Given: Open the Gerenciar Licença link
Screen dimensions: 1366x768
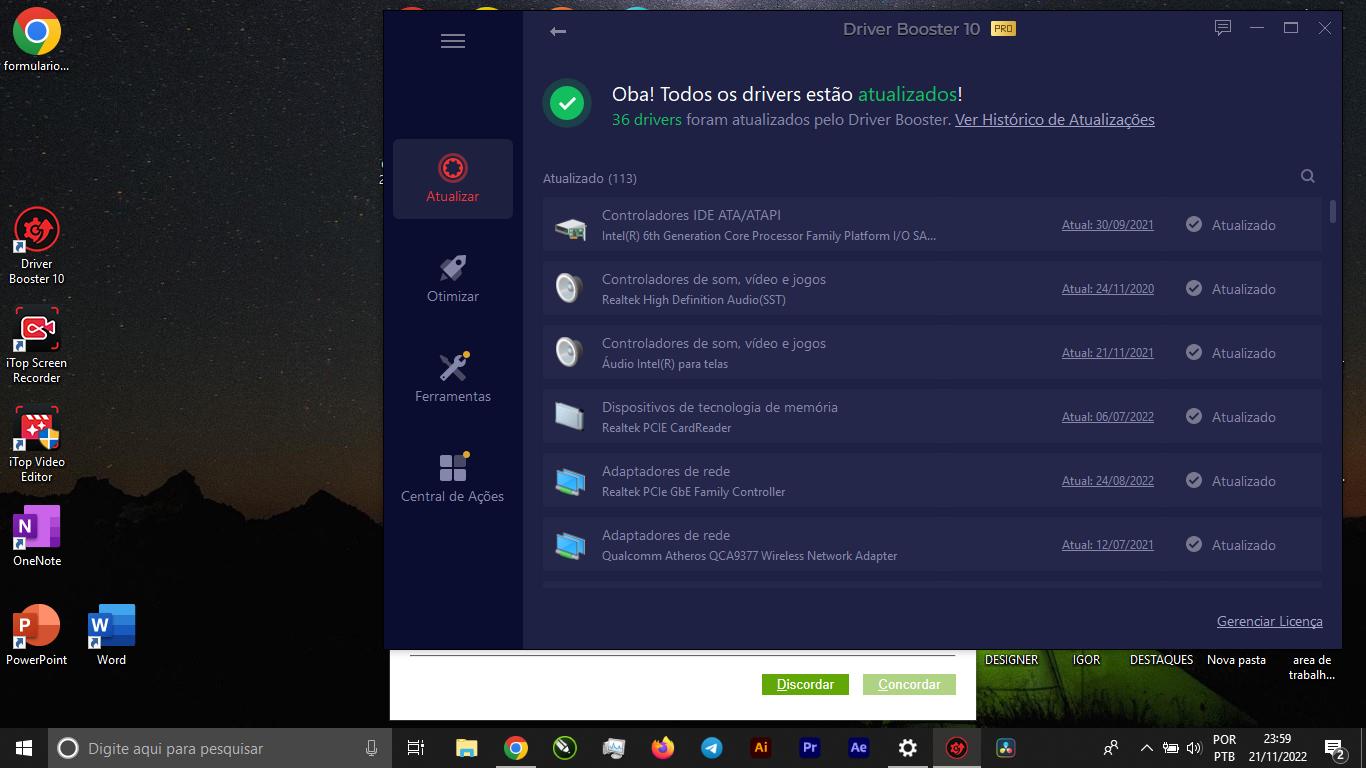Looking at the screenshot, I should [1269, 621].
